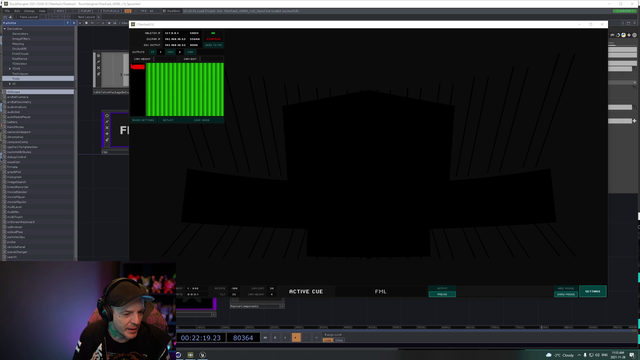Viewport: 640px width, 360px height.
Task: Toggle the Realtime checkbox
Action: (164, 11)
